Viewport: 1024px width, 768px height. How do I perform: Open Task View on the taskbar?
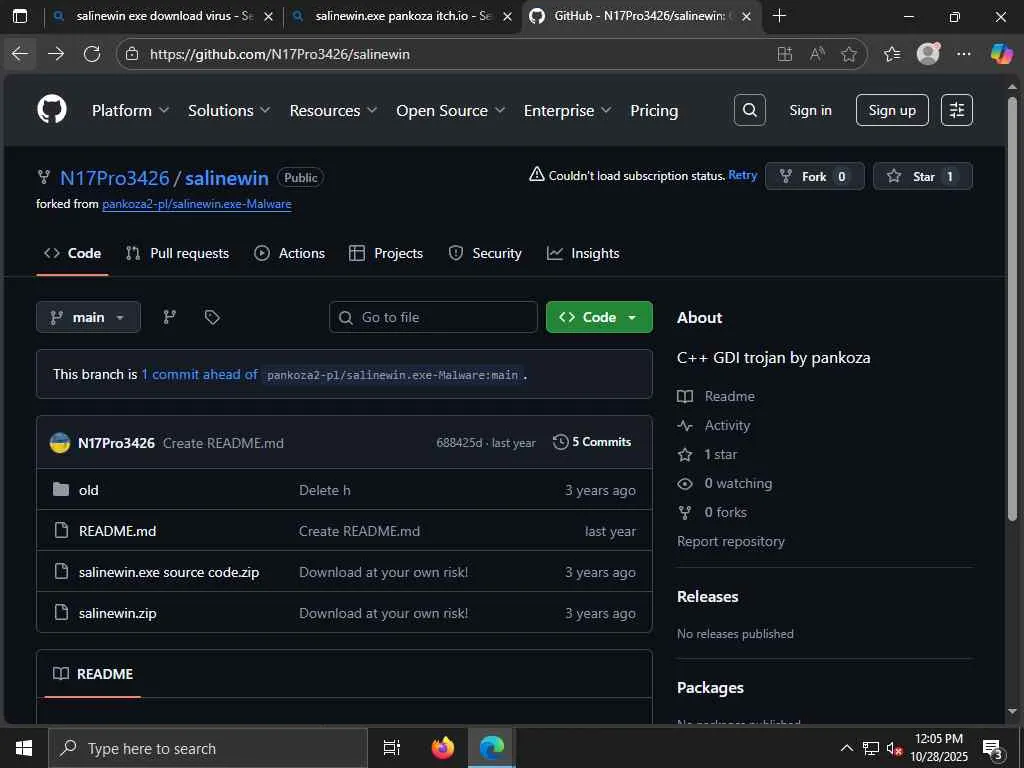(x=391, y=748)
